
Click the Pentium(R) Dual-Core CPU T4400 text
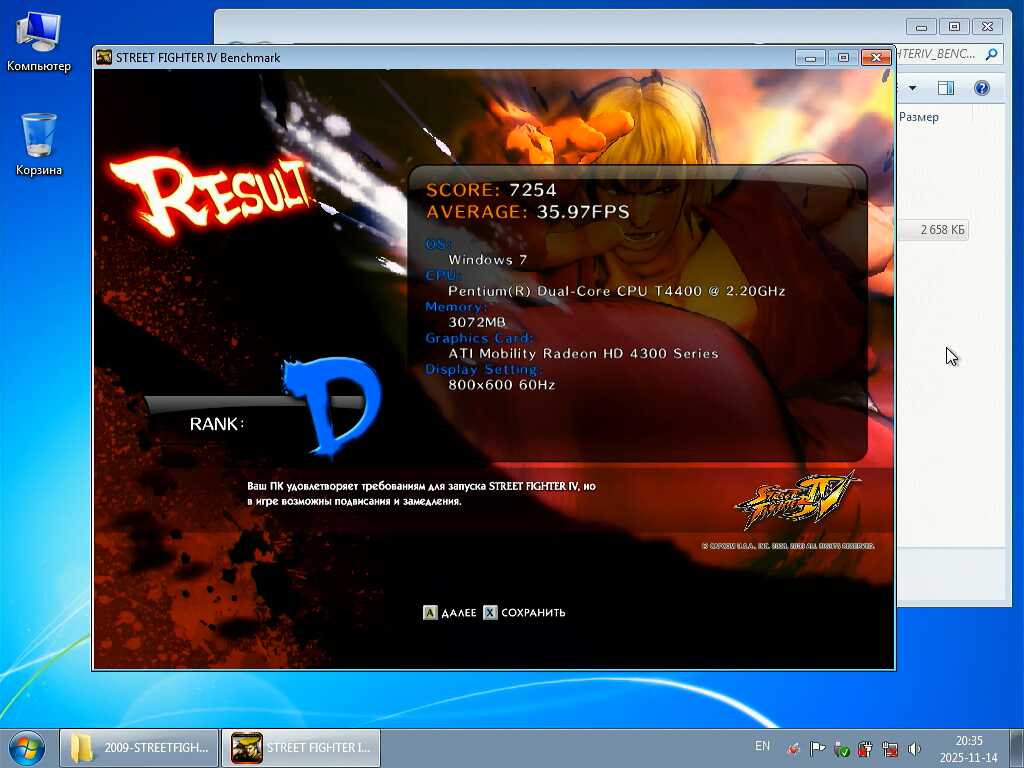616,291
